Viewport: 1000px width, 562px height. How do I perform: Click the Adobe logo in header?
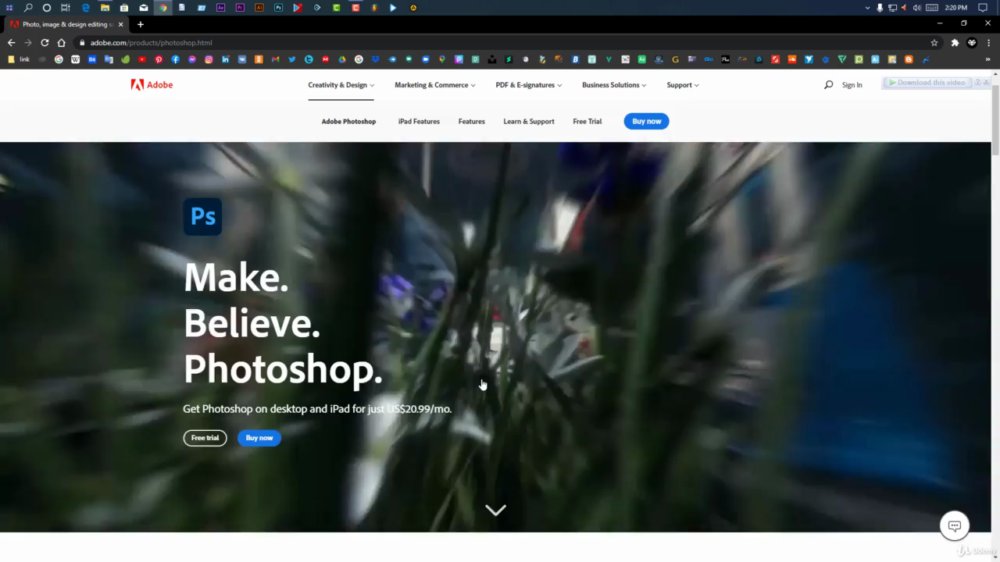coord(151,85)
